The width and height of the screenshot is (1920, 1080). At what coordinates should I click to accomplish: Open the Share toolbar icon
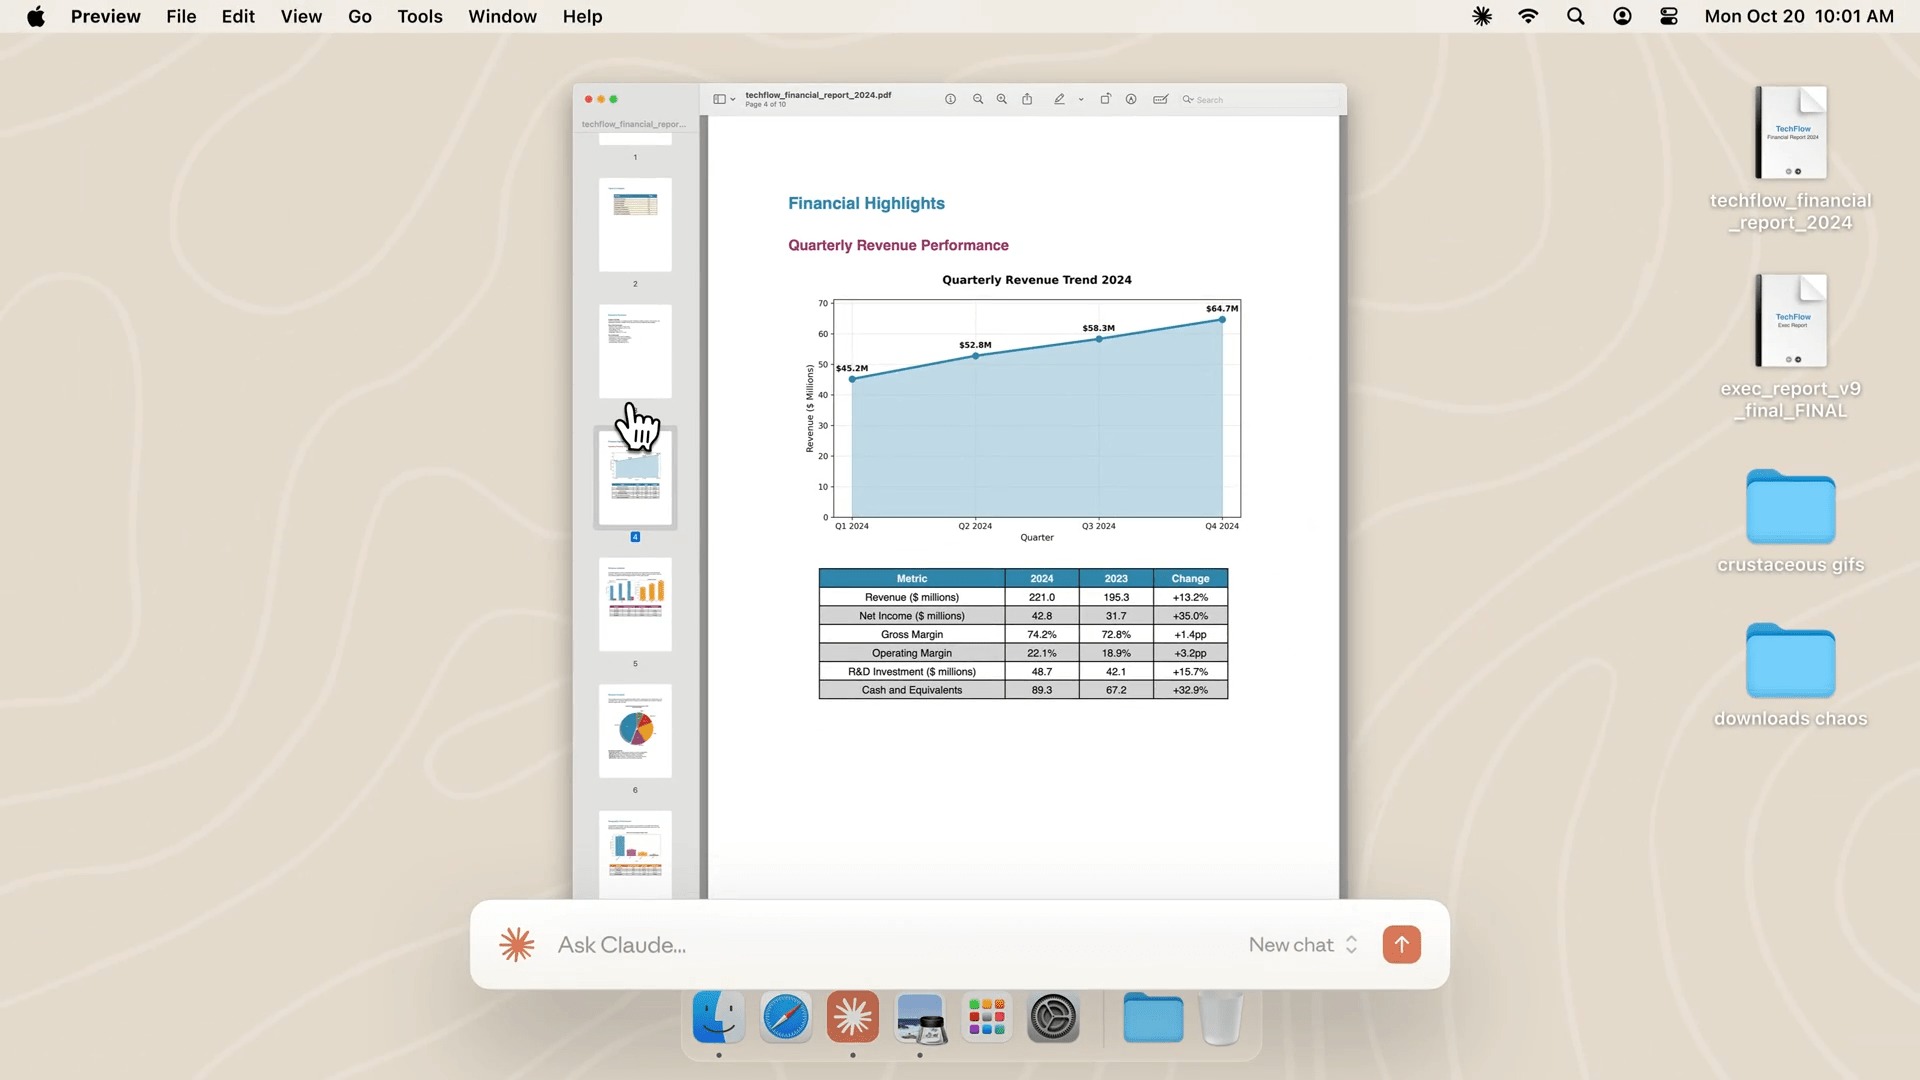pyautogui.click(x=1027, y=99)
